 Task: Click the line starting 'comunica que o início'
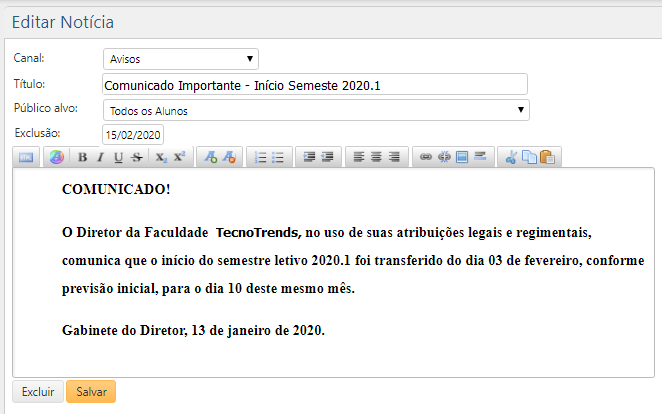(x=353, y=261)
